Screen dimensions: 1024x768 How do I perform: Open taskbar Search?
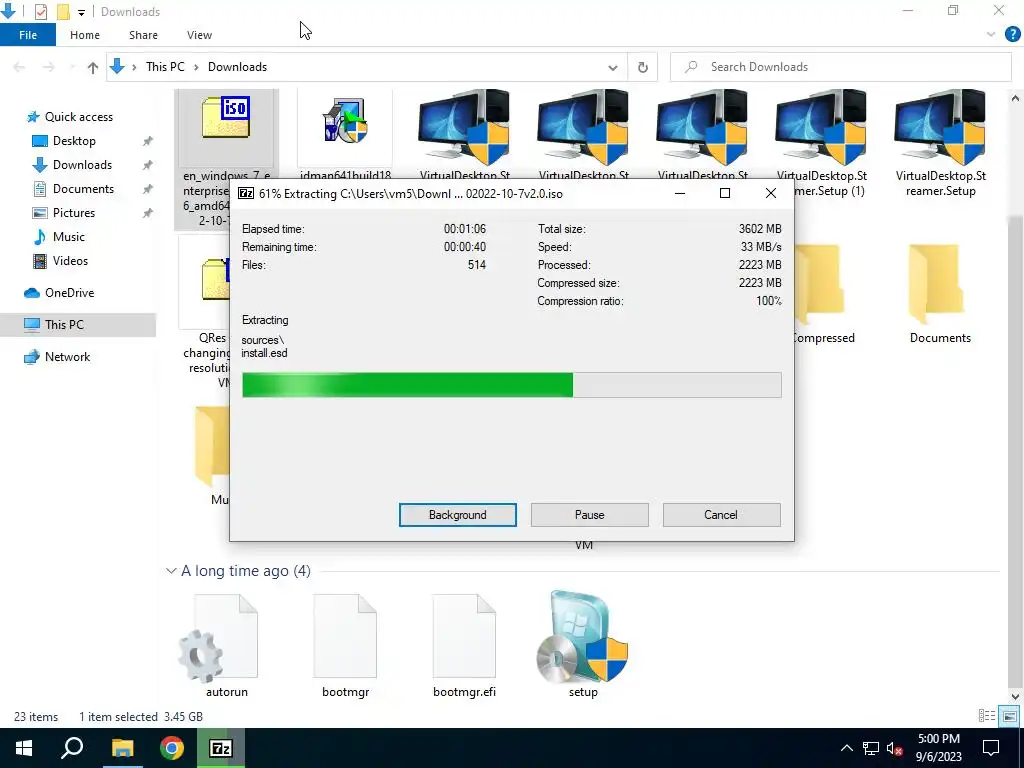pyautogui.click(x=72, y=748)
